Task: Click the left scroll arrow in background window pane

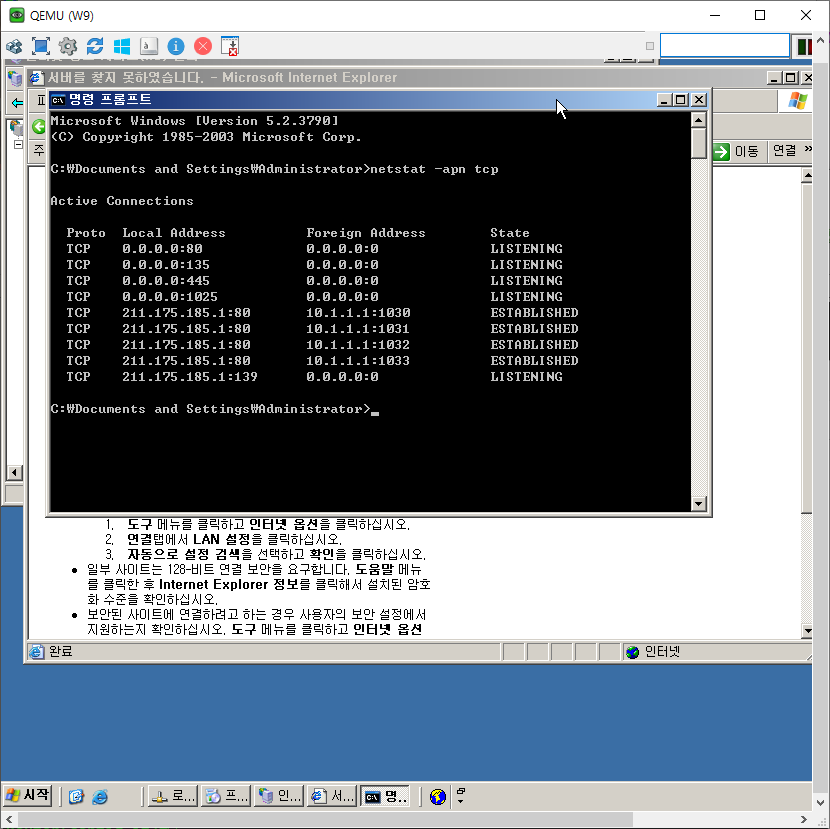Action: tap(15, 473)
